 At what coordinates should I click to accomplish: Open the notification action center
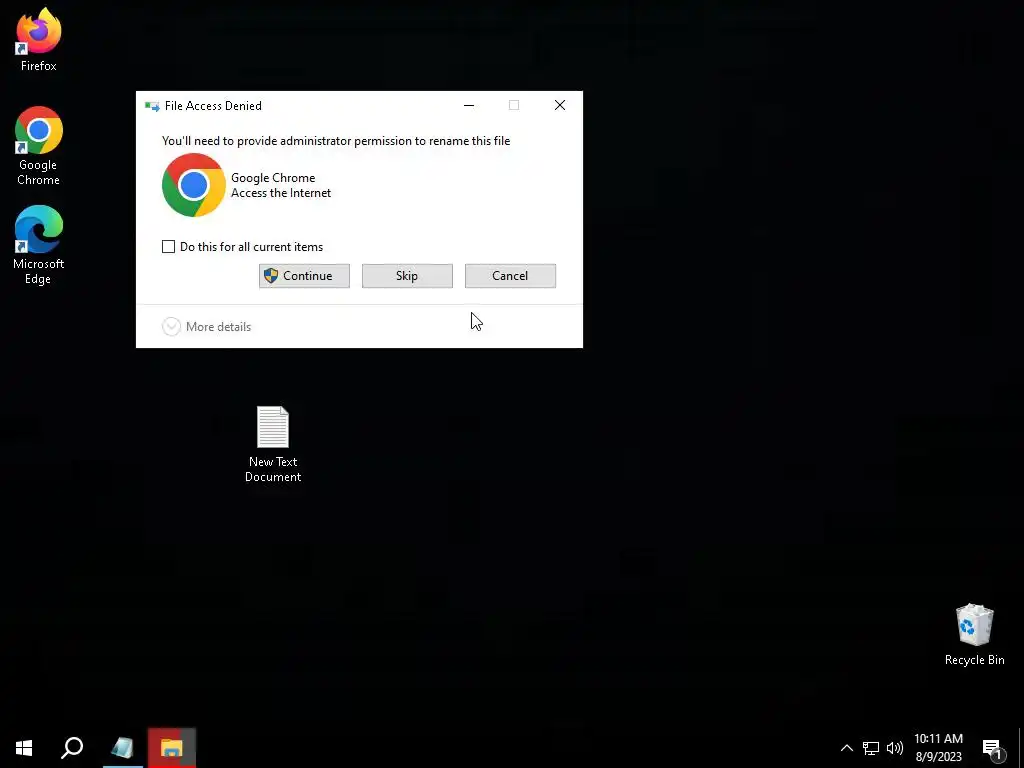point(993,748)
